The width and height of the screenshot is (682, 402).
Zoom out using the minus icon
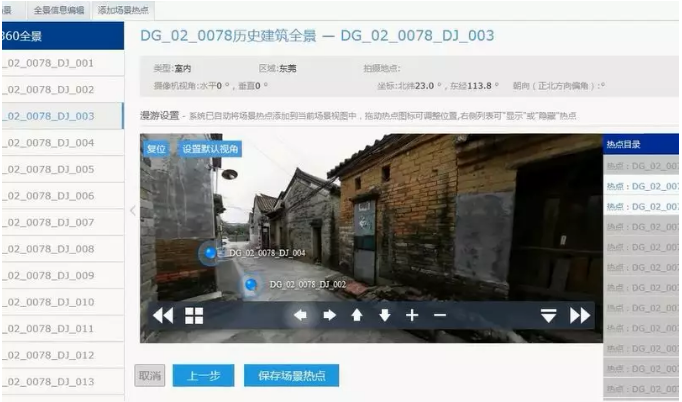[439, 316]
